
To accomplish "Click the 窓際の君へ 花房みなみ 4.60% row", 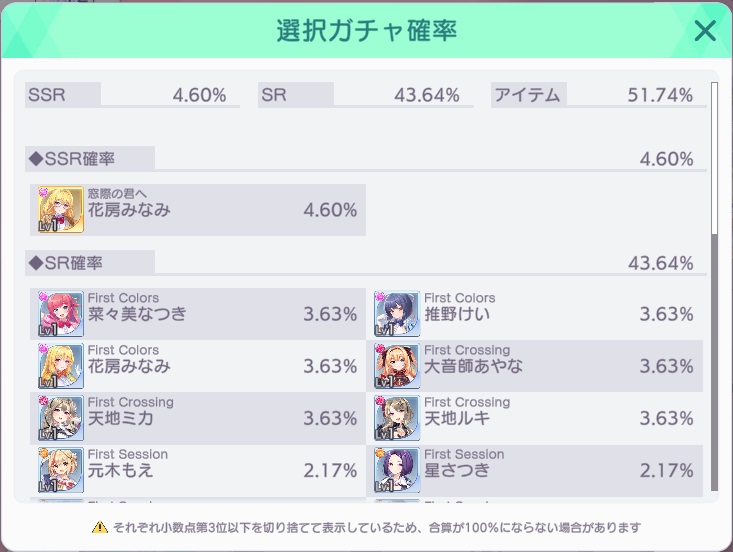I will click(198, 210).
